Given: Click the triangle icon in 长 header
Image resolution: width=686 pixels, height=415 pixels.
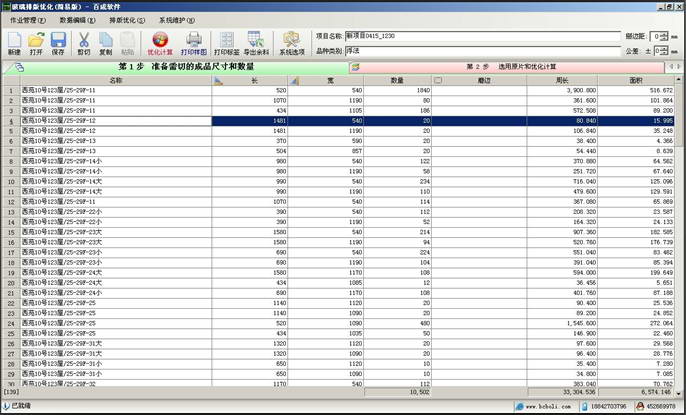Looking at the screenshot, I should tap(218, 81).
